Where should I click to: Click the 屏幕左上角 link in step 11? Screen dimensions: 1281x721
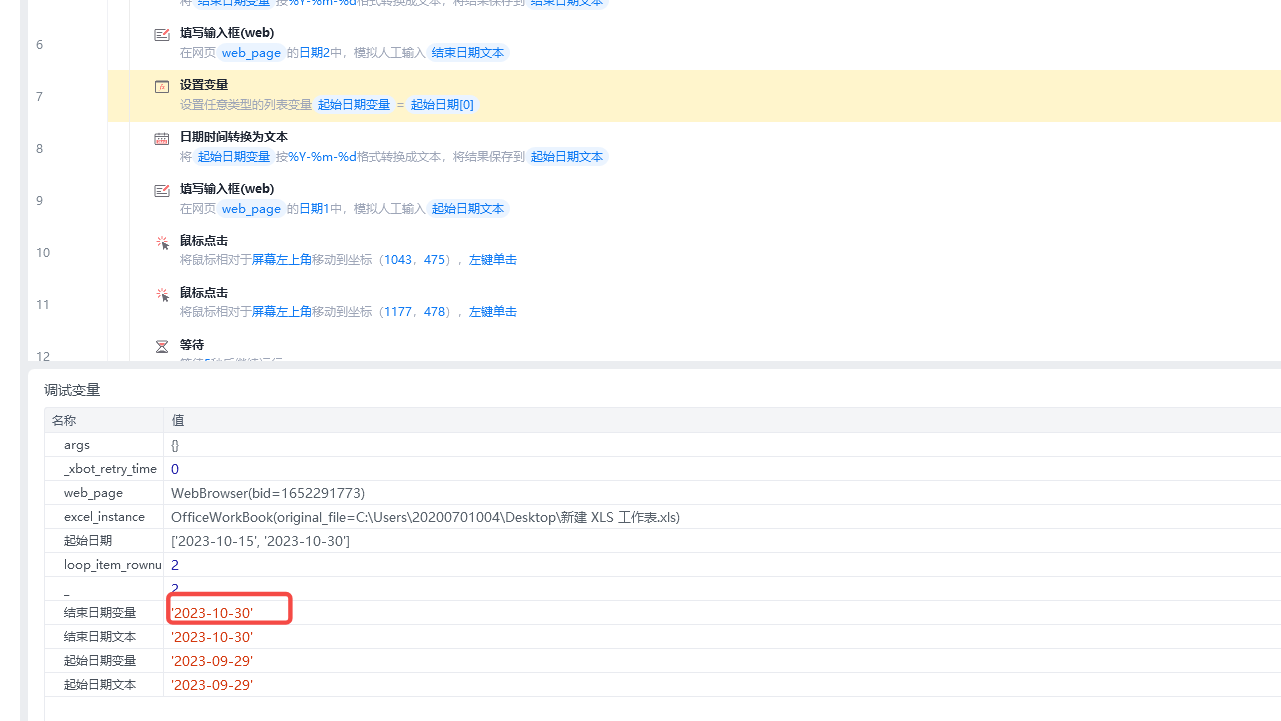pyautogui.click(x=282, y=312)
